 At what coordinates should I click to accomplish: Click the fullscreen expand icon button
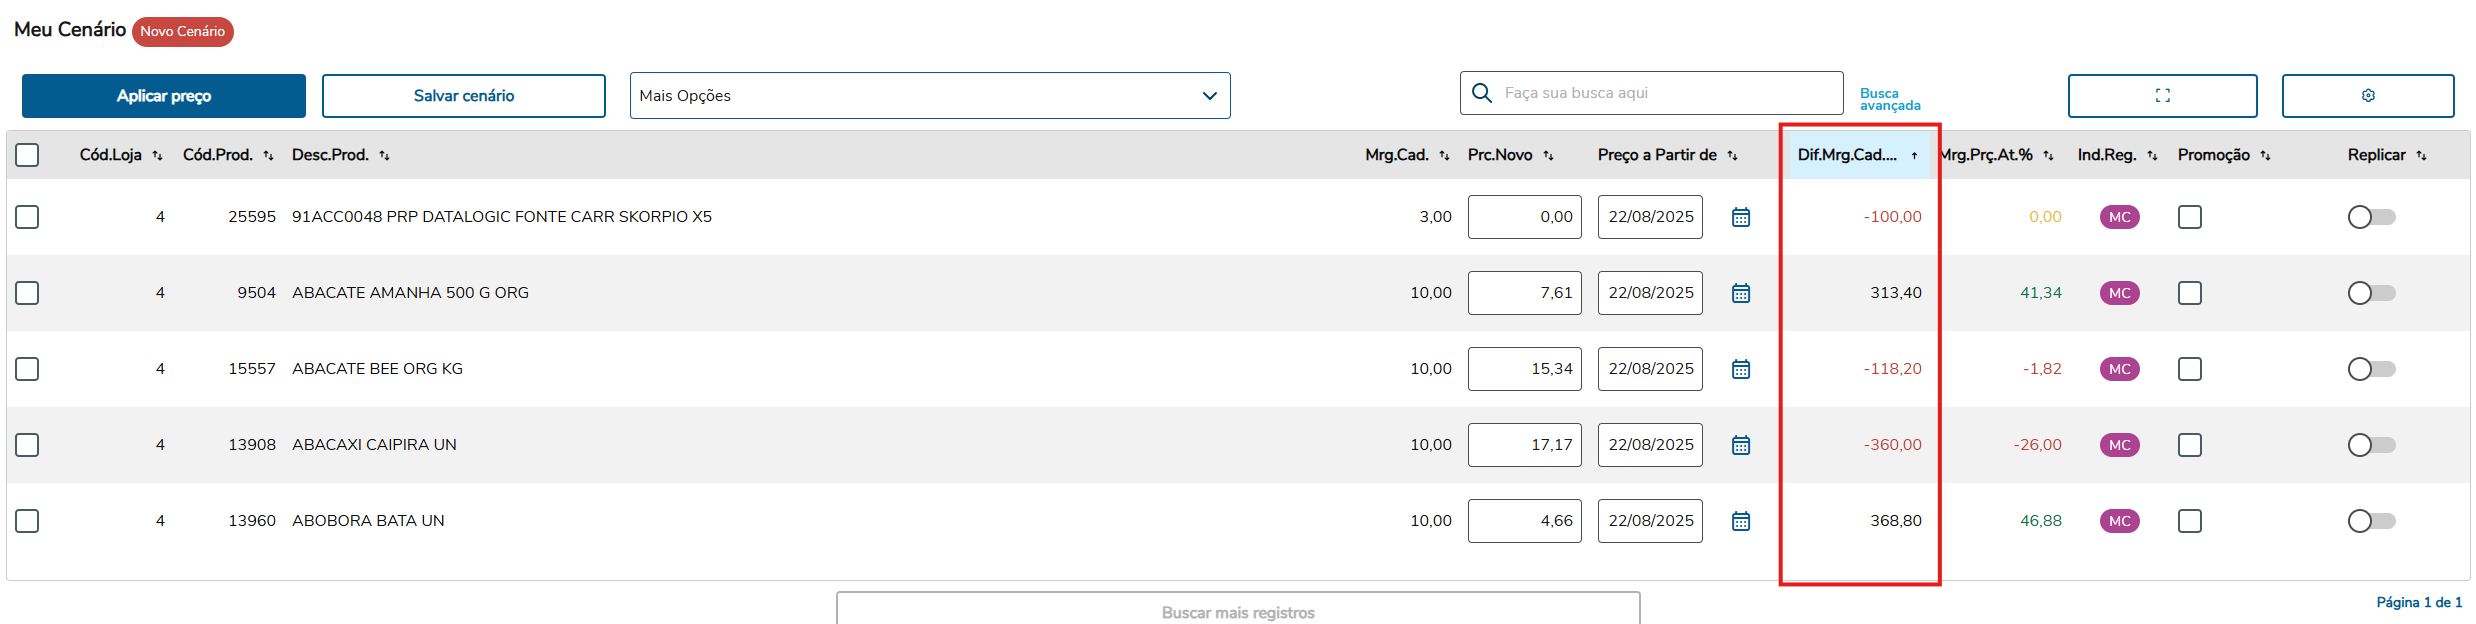pyautogui.click(x=2162, y=96)
